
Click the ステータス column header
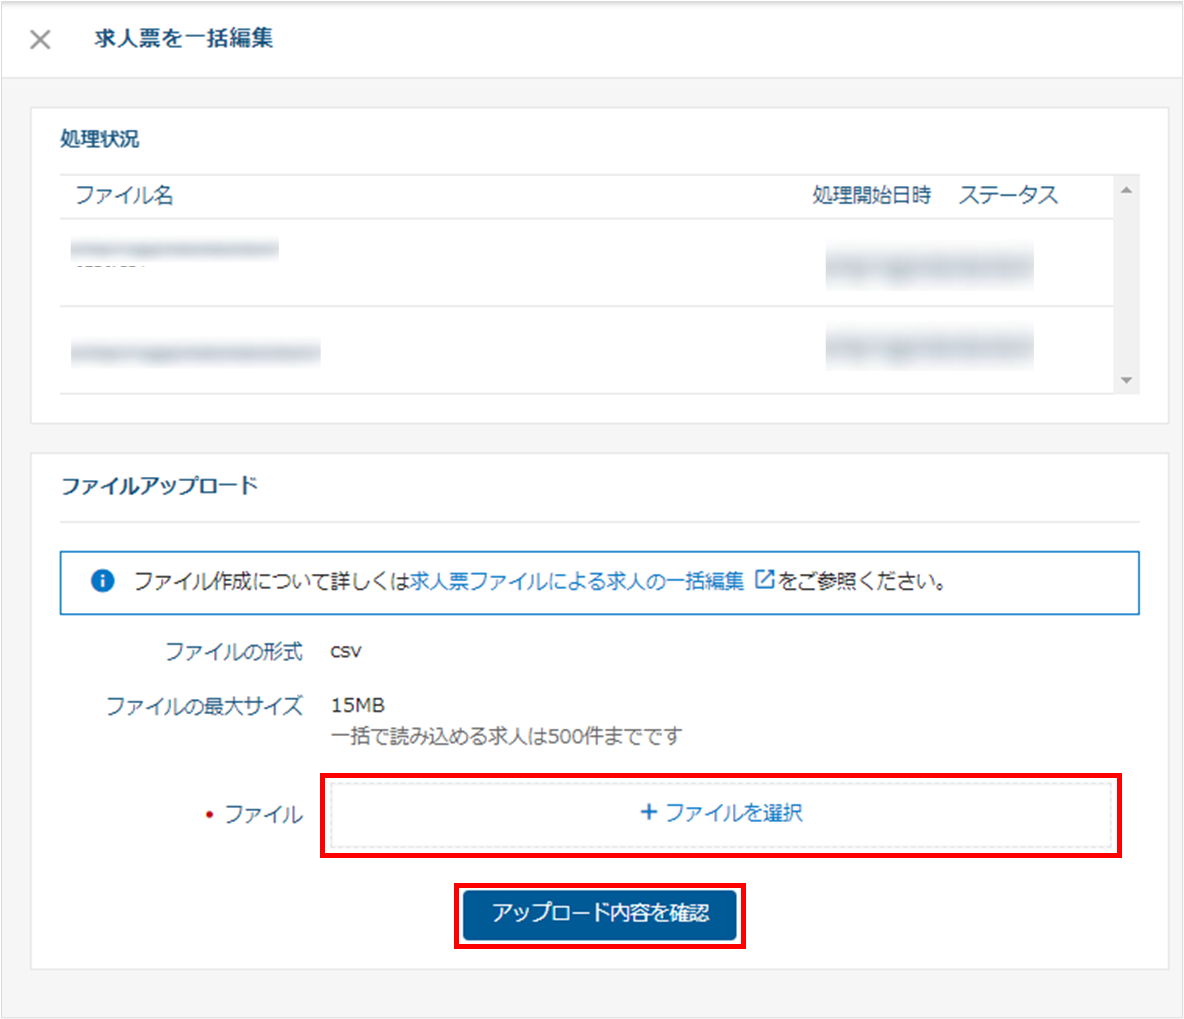click(x=1008, y=196)
